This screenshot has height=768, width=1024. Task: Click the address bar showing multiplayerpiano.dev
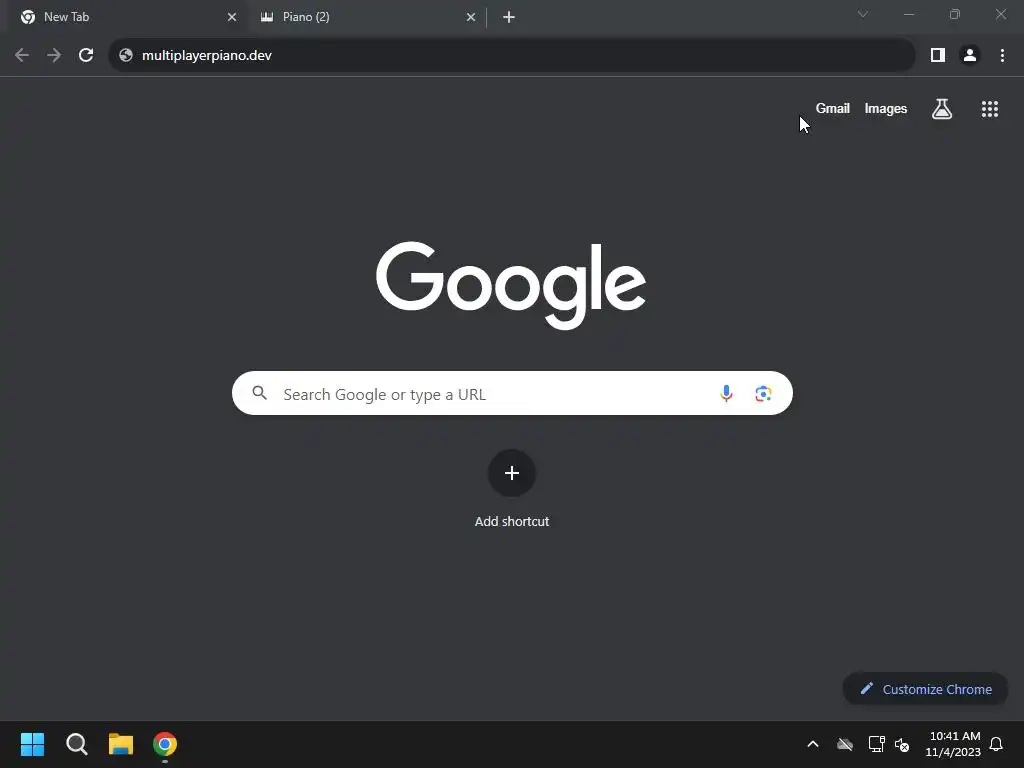click(x=512, y=56)
